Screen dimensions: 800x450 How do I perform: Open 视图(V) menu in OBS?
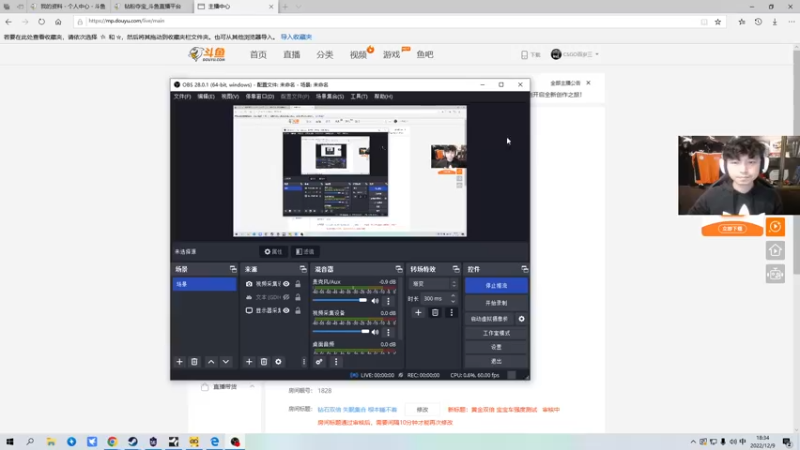click(x=230, y=96)
